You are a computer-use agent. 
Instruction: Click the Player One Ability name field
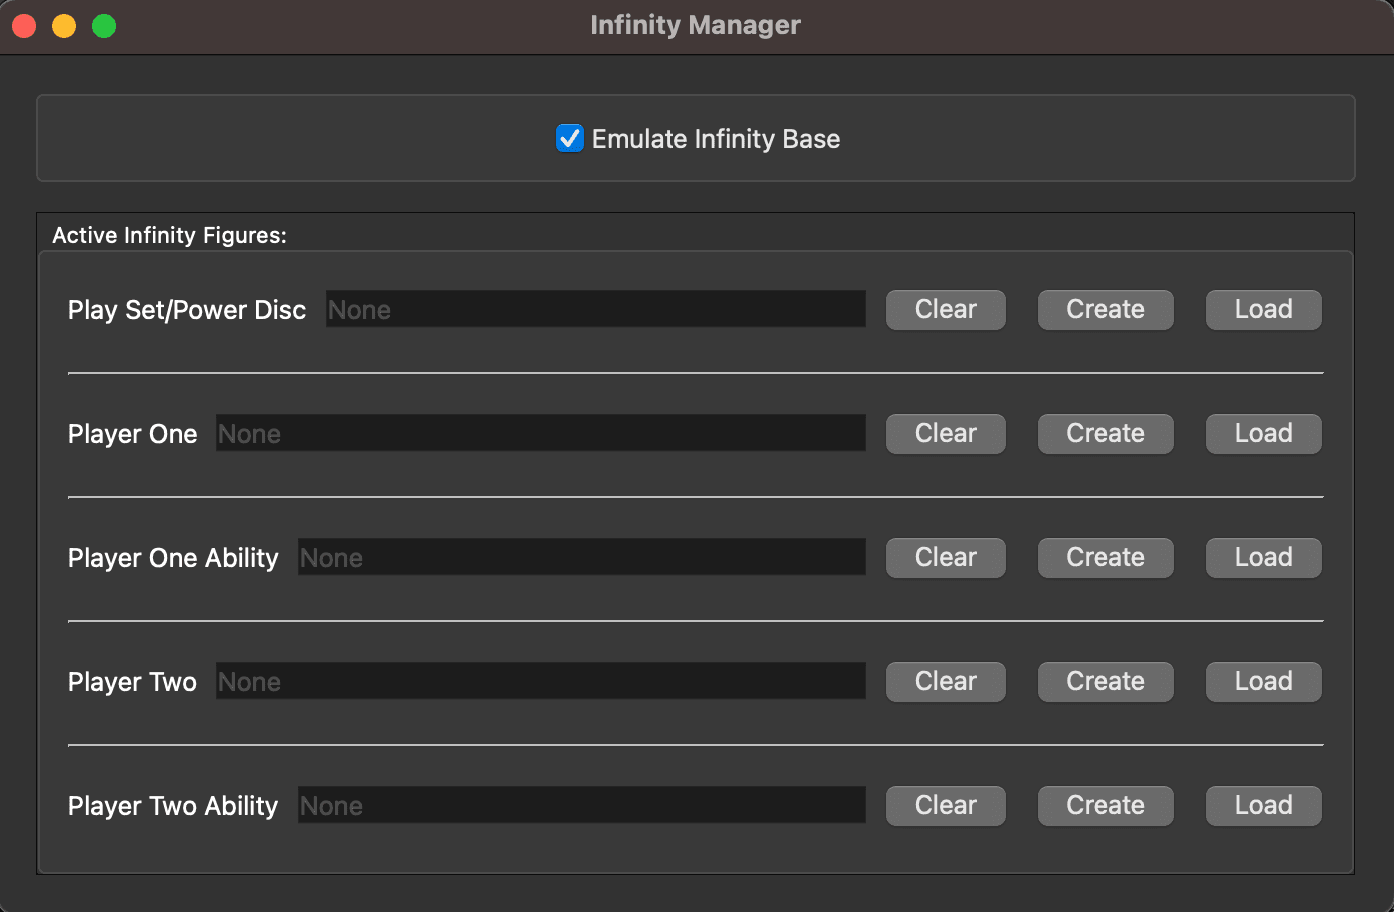pyautogui.click(x=582, y=557)
